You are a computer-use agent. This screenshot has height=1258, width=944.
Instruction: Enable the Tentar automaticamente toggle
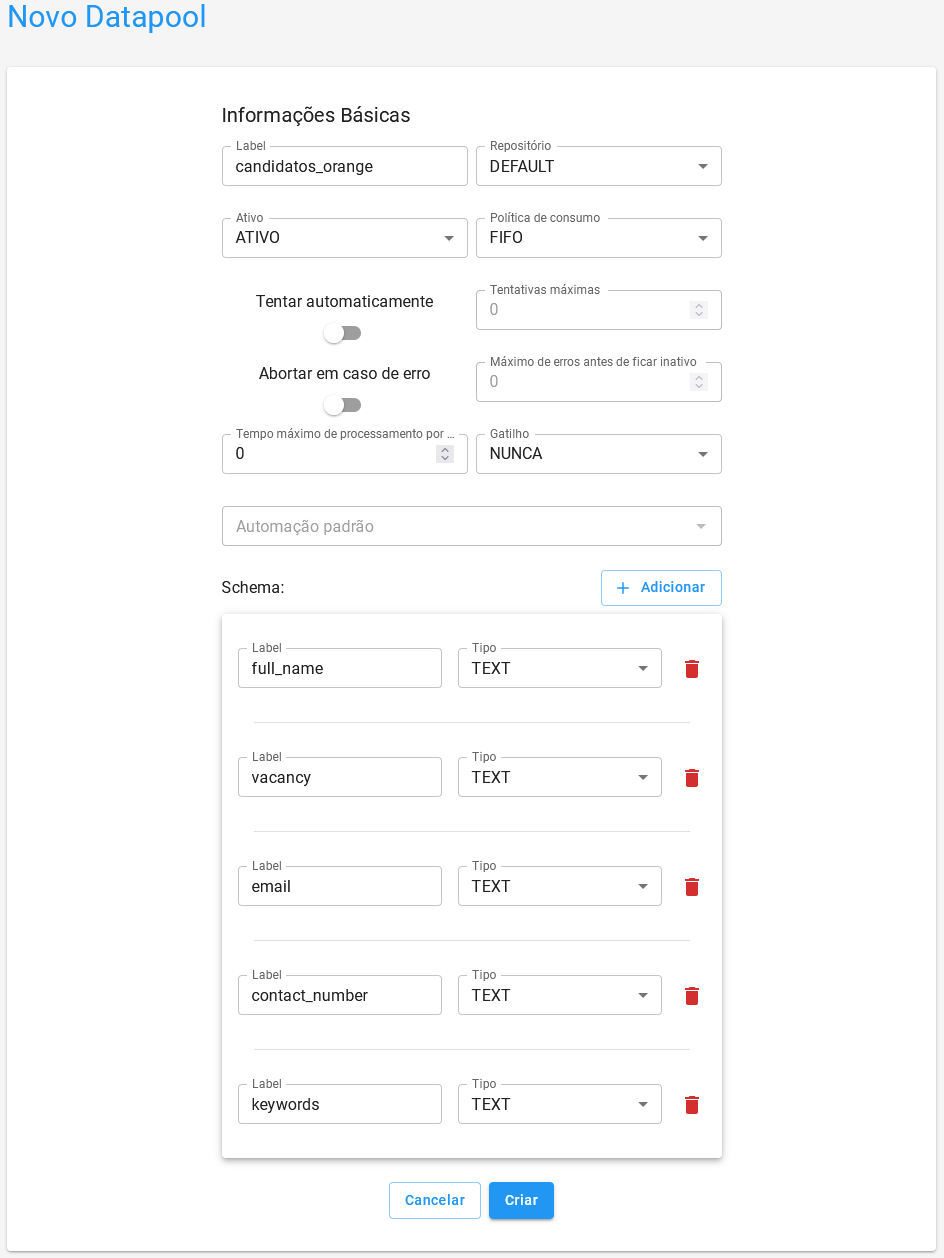[x=343, y=333]
